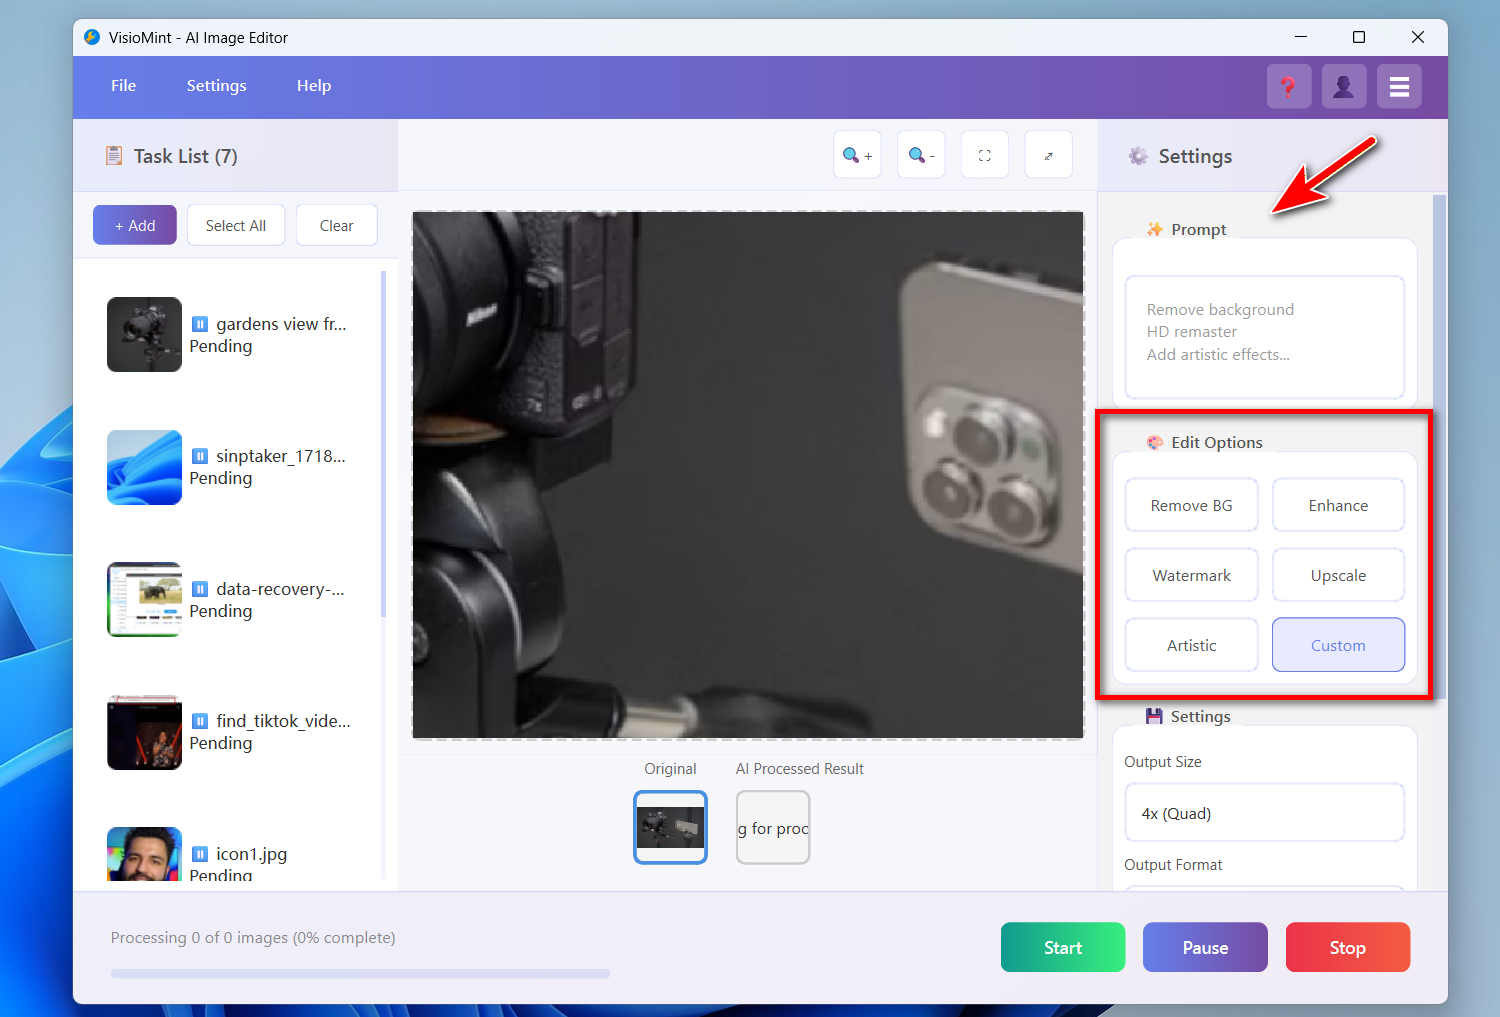This screenshot has width=1500, height=1017.
Task: Click the zoom in magnifier button
Action: tap(857, 155)
